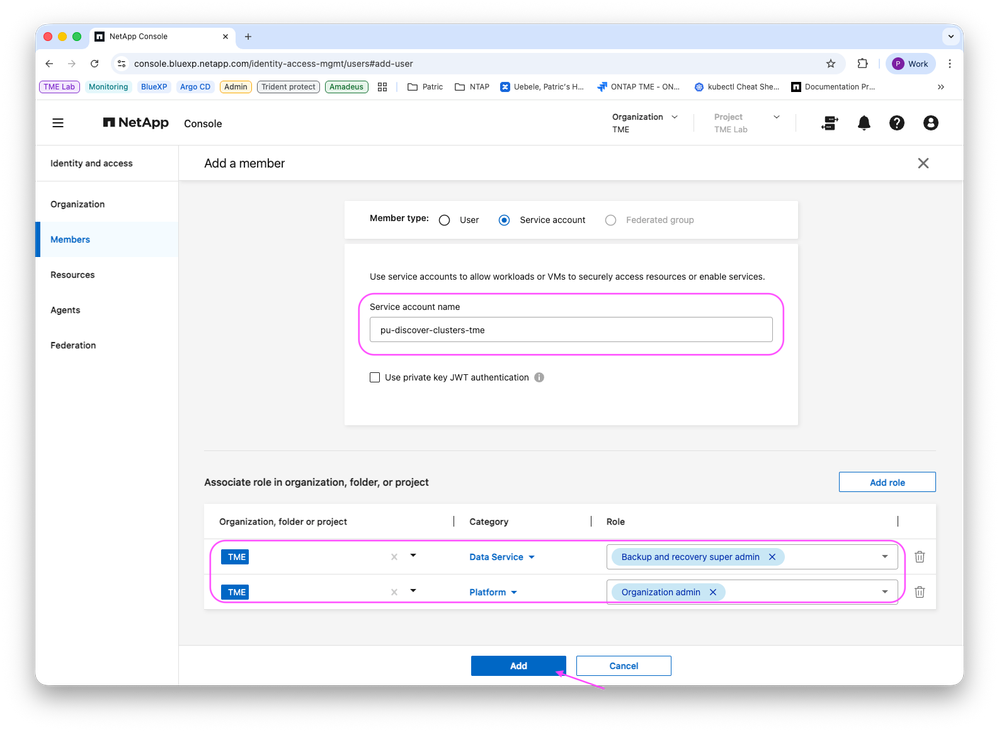Image resolution: width=999 pixels, height=732 pixels.
Task: Close the NetApp Console tab
Action: coord(225,36)
